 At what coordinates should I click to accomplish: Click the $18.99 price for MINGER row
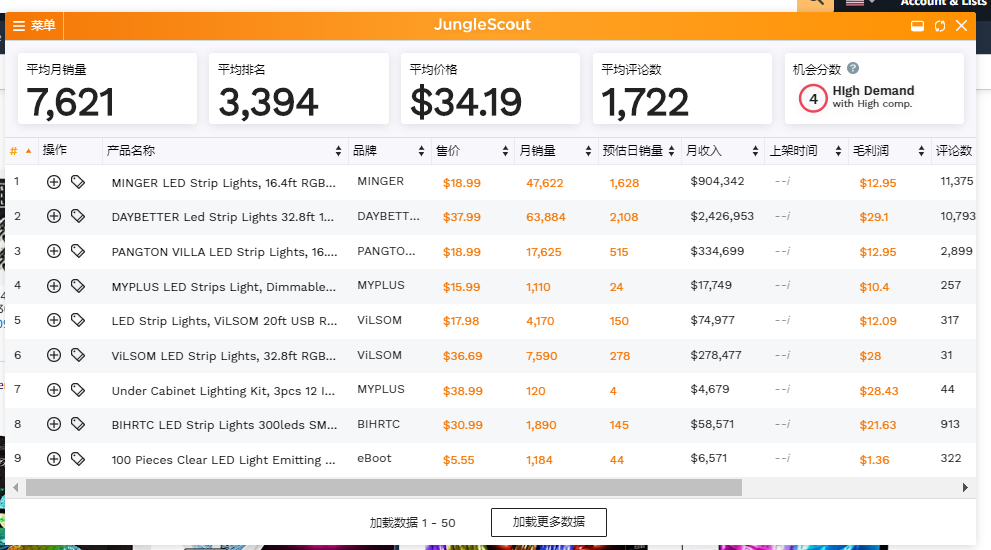coord(461,183)
